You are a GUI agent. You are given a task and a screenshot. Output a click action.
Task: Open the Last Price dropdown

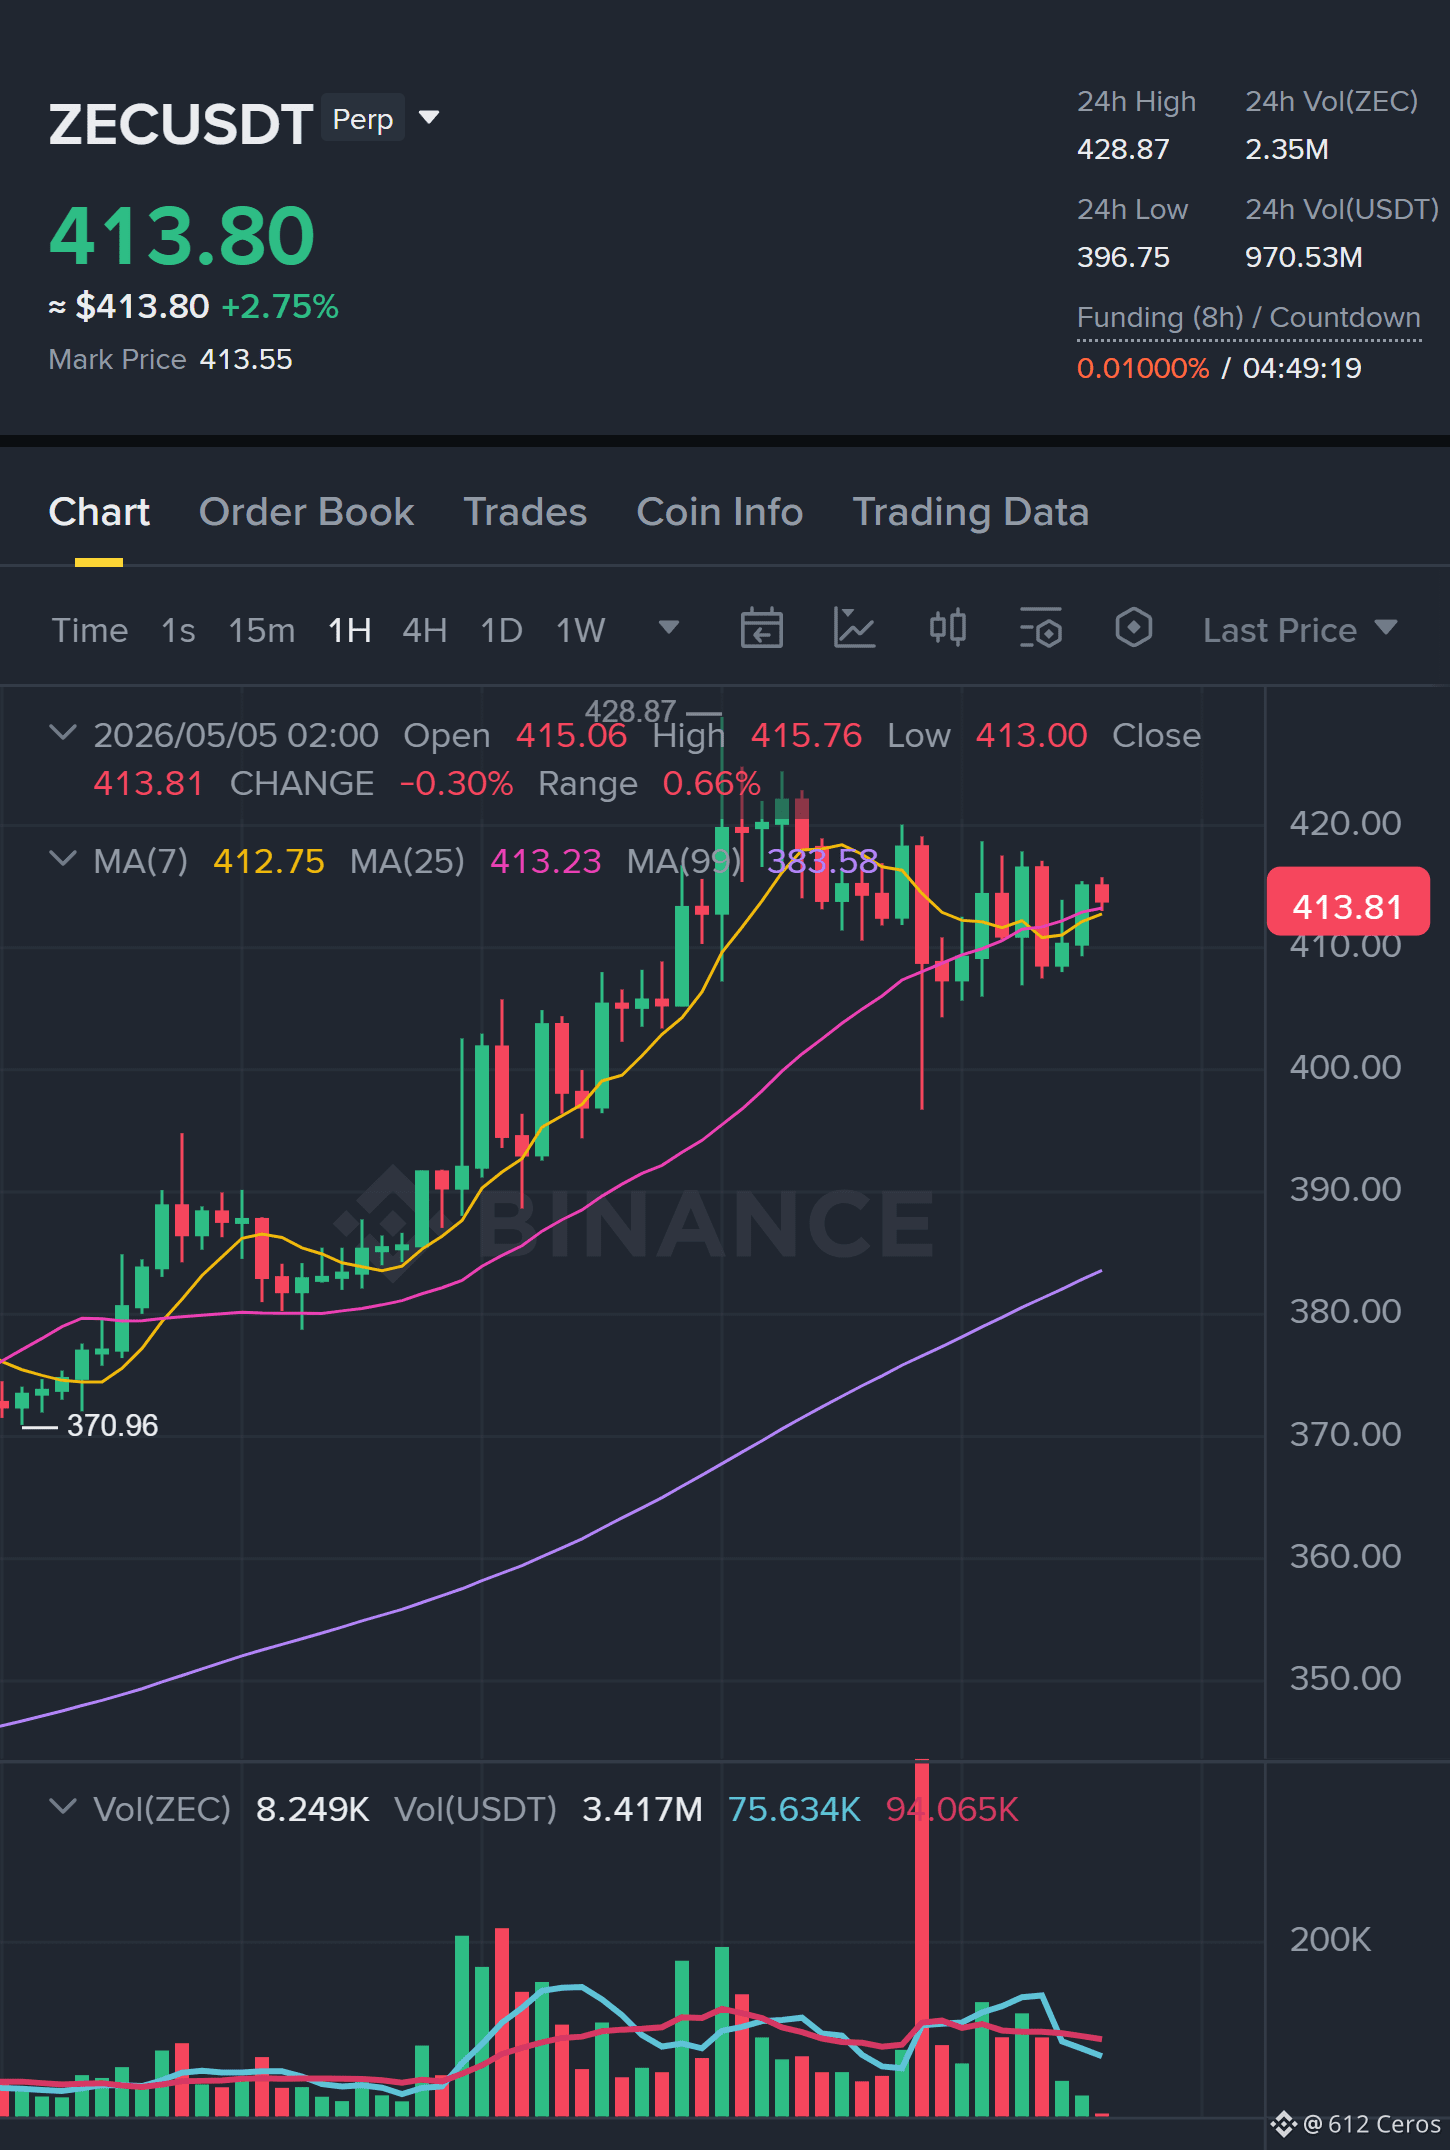click(1300, 630)
